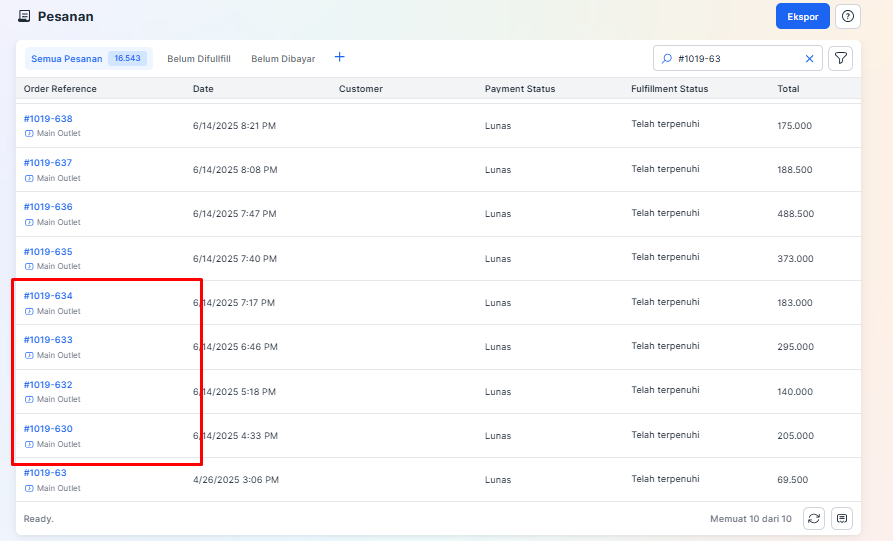Click the outlet icon under order #1019-637
Viewport: 893px width, 541px height.
click(29, 178)
